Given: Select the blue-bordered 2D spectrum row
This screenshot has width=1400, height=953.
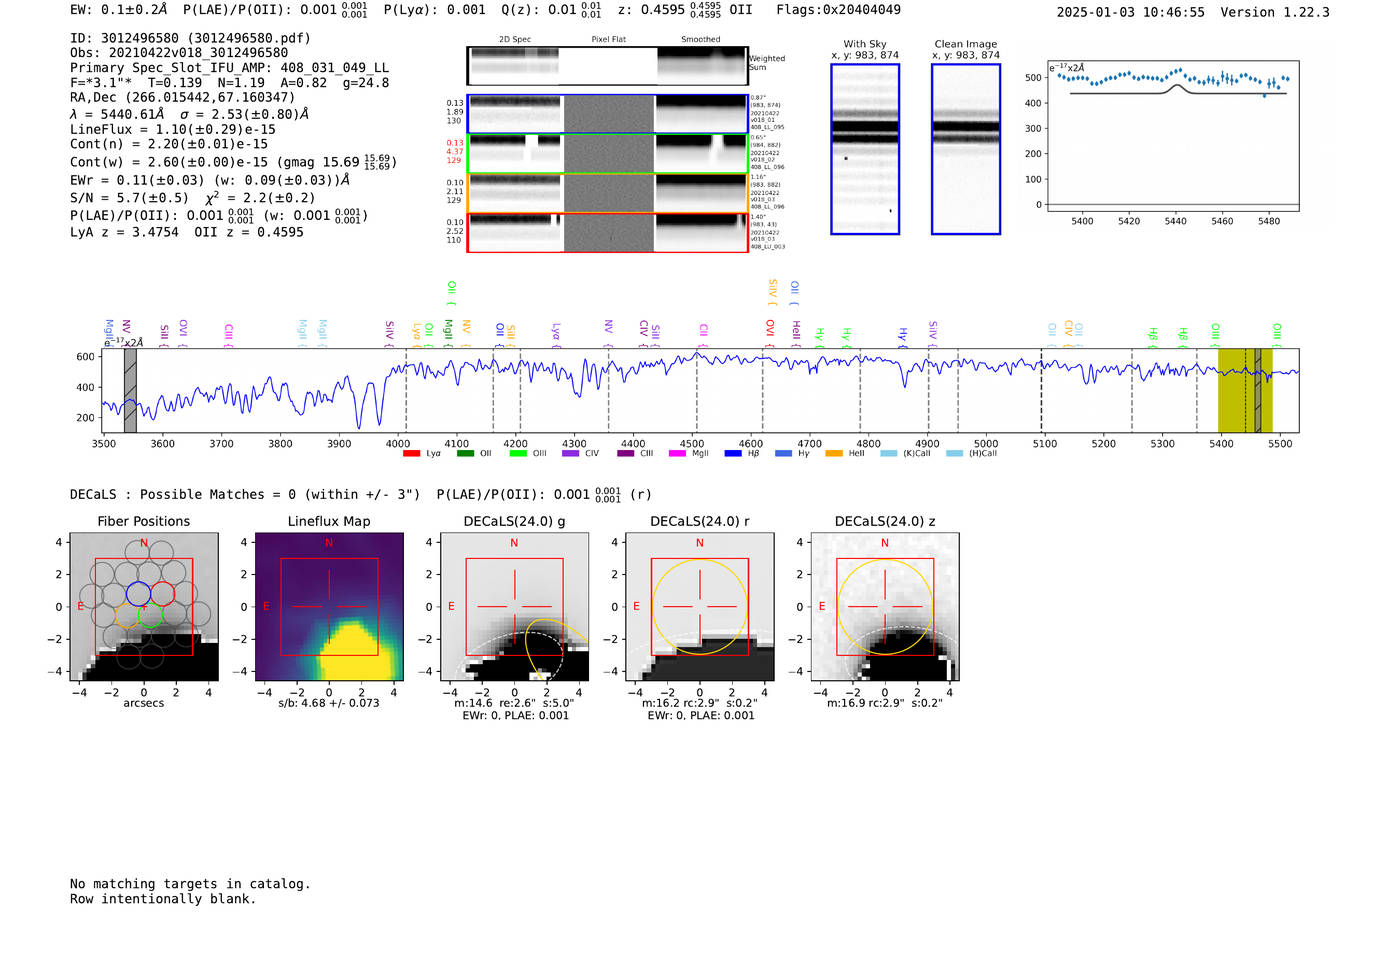Looking at the screenshot, I should [x=607, y=114].
